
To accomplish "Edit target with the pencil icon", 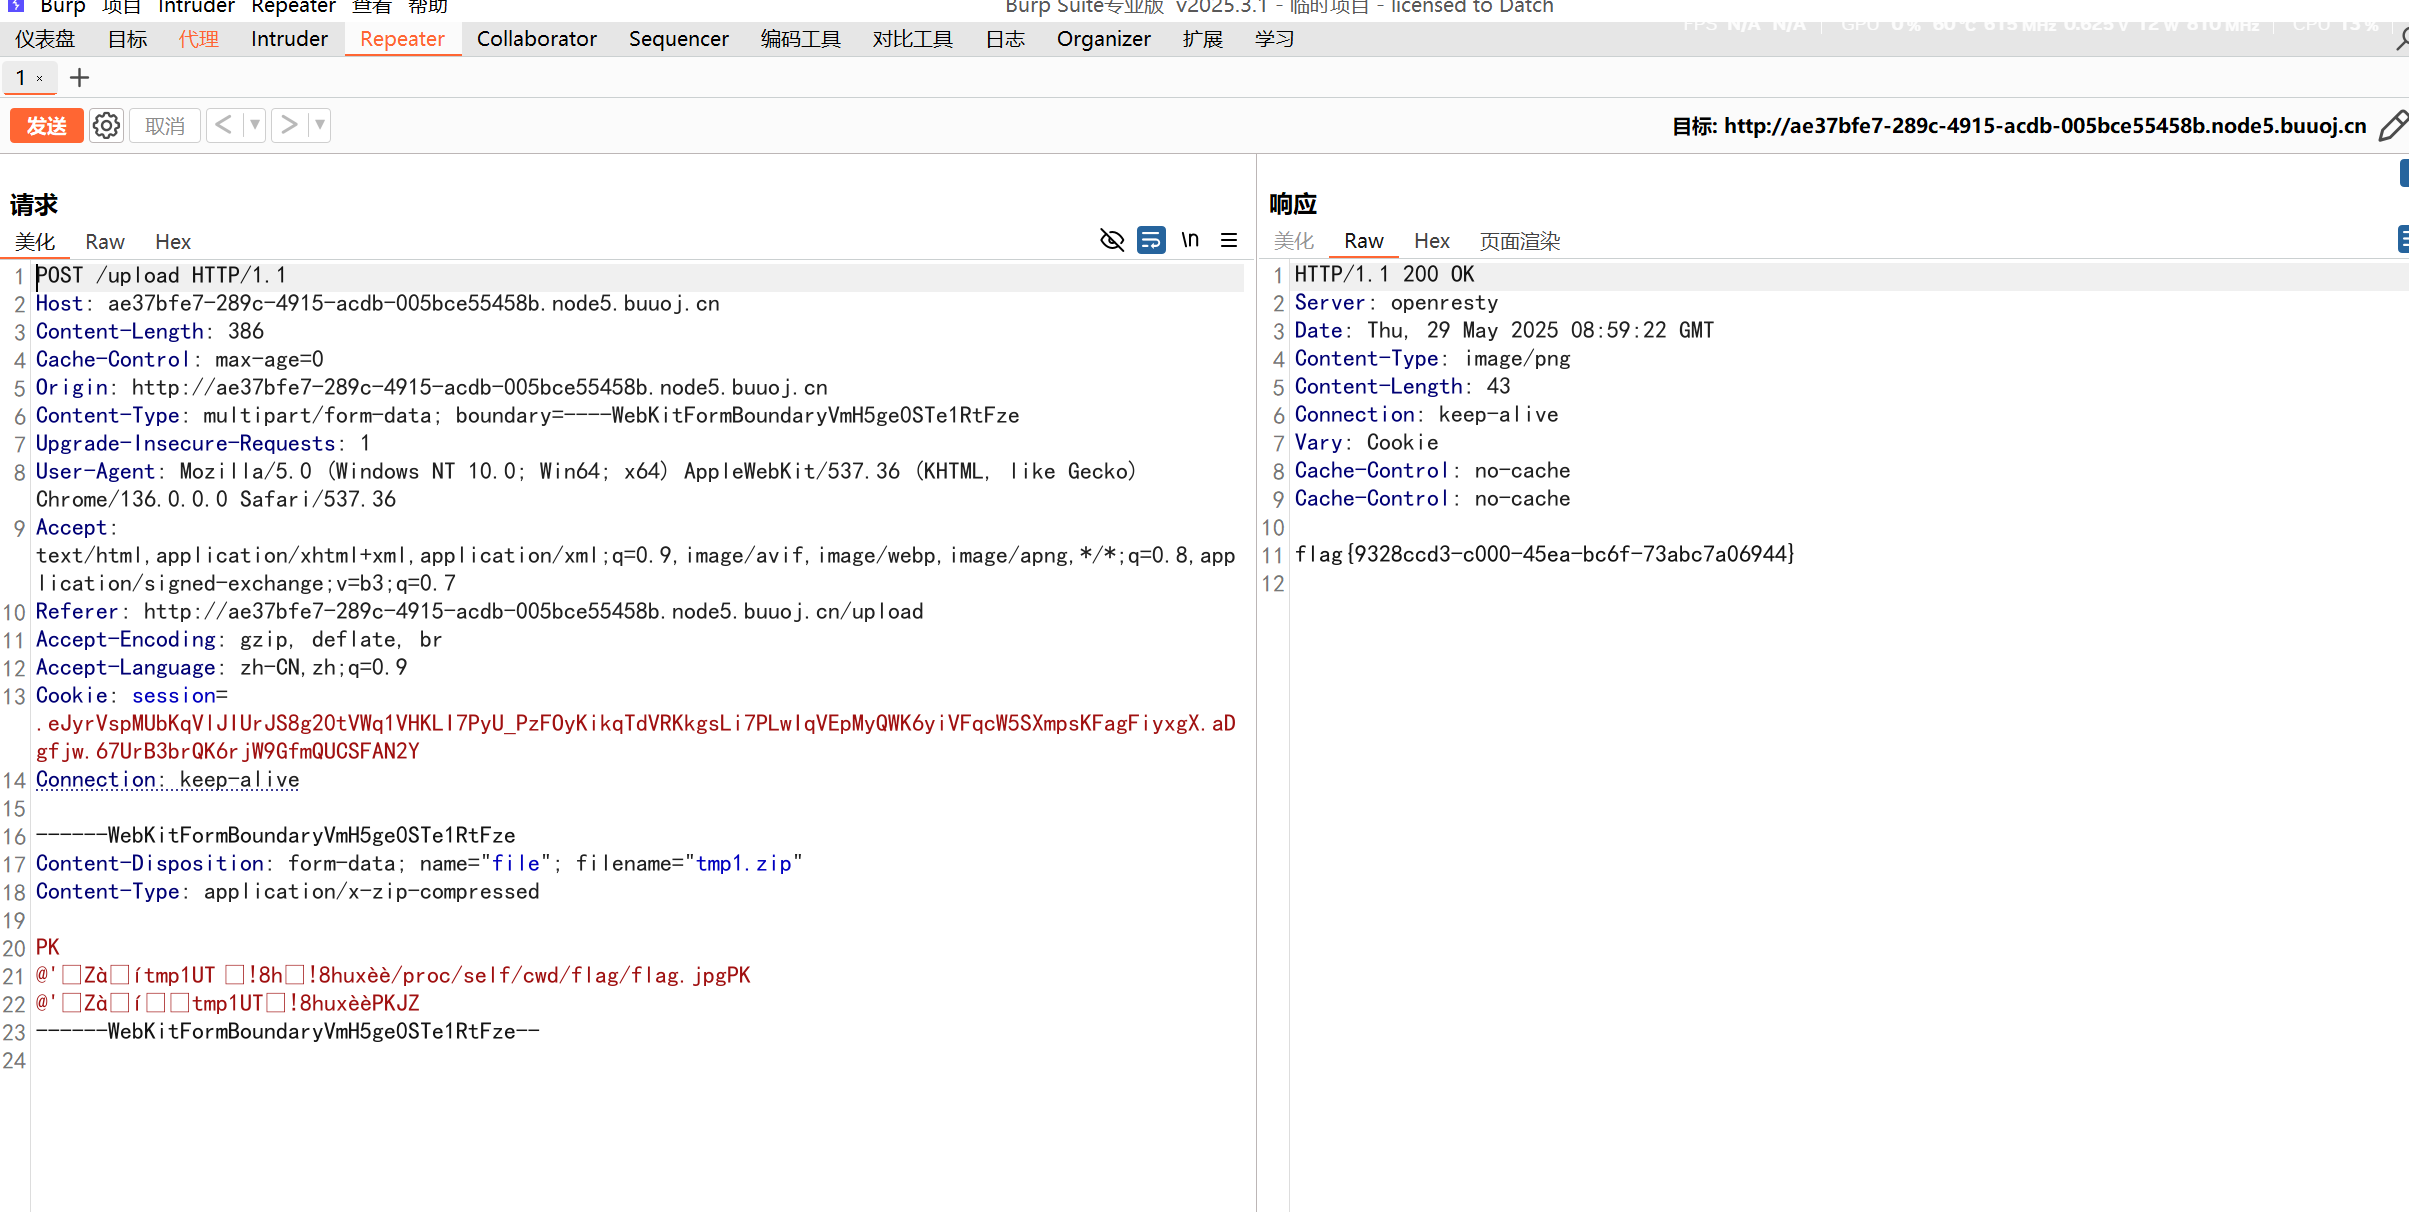I will 2392,126.
